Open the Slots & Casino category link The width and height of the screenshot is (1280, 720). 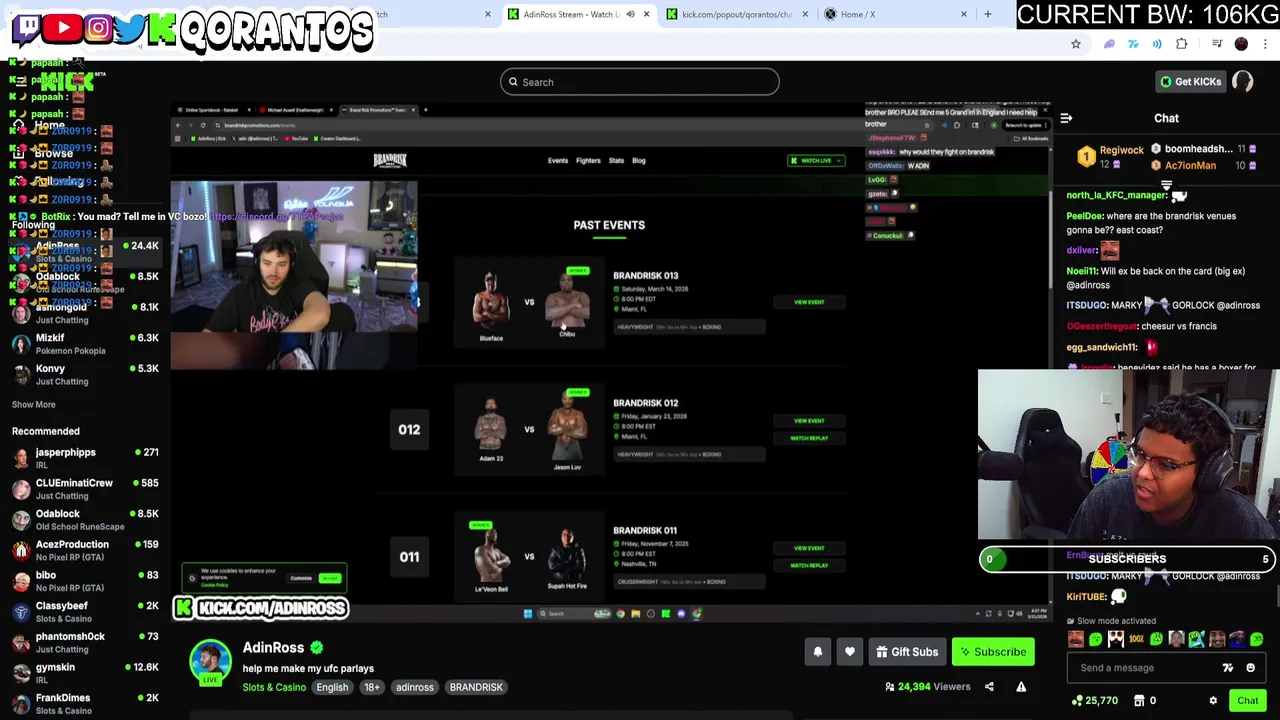[274, 687]
